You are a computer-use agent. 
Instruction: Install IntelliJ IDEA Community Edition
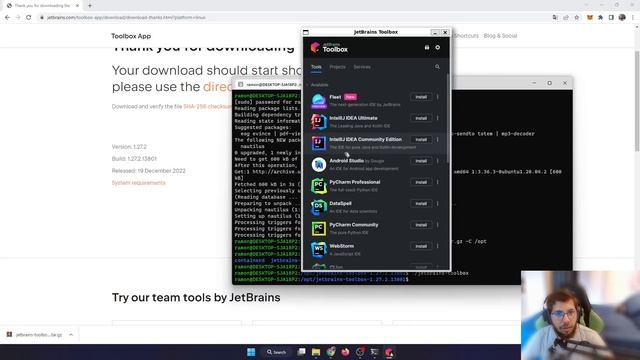[x=421, y=140]
